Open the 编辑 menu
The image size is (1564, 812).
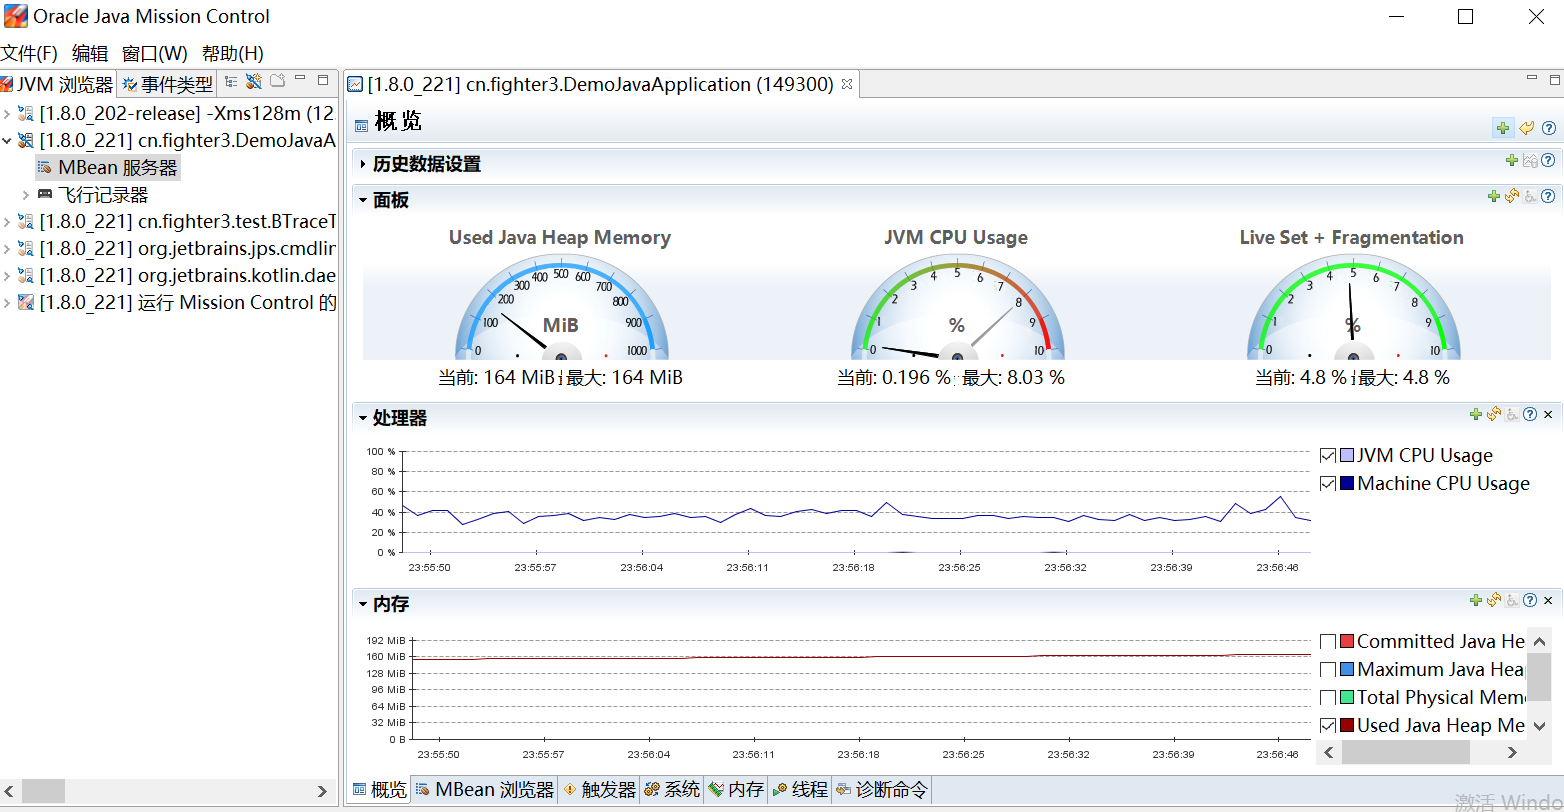tap(90, 53)
